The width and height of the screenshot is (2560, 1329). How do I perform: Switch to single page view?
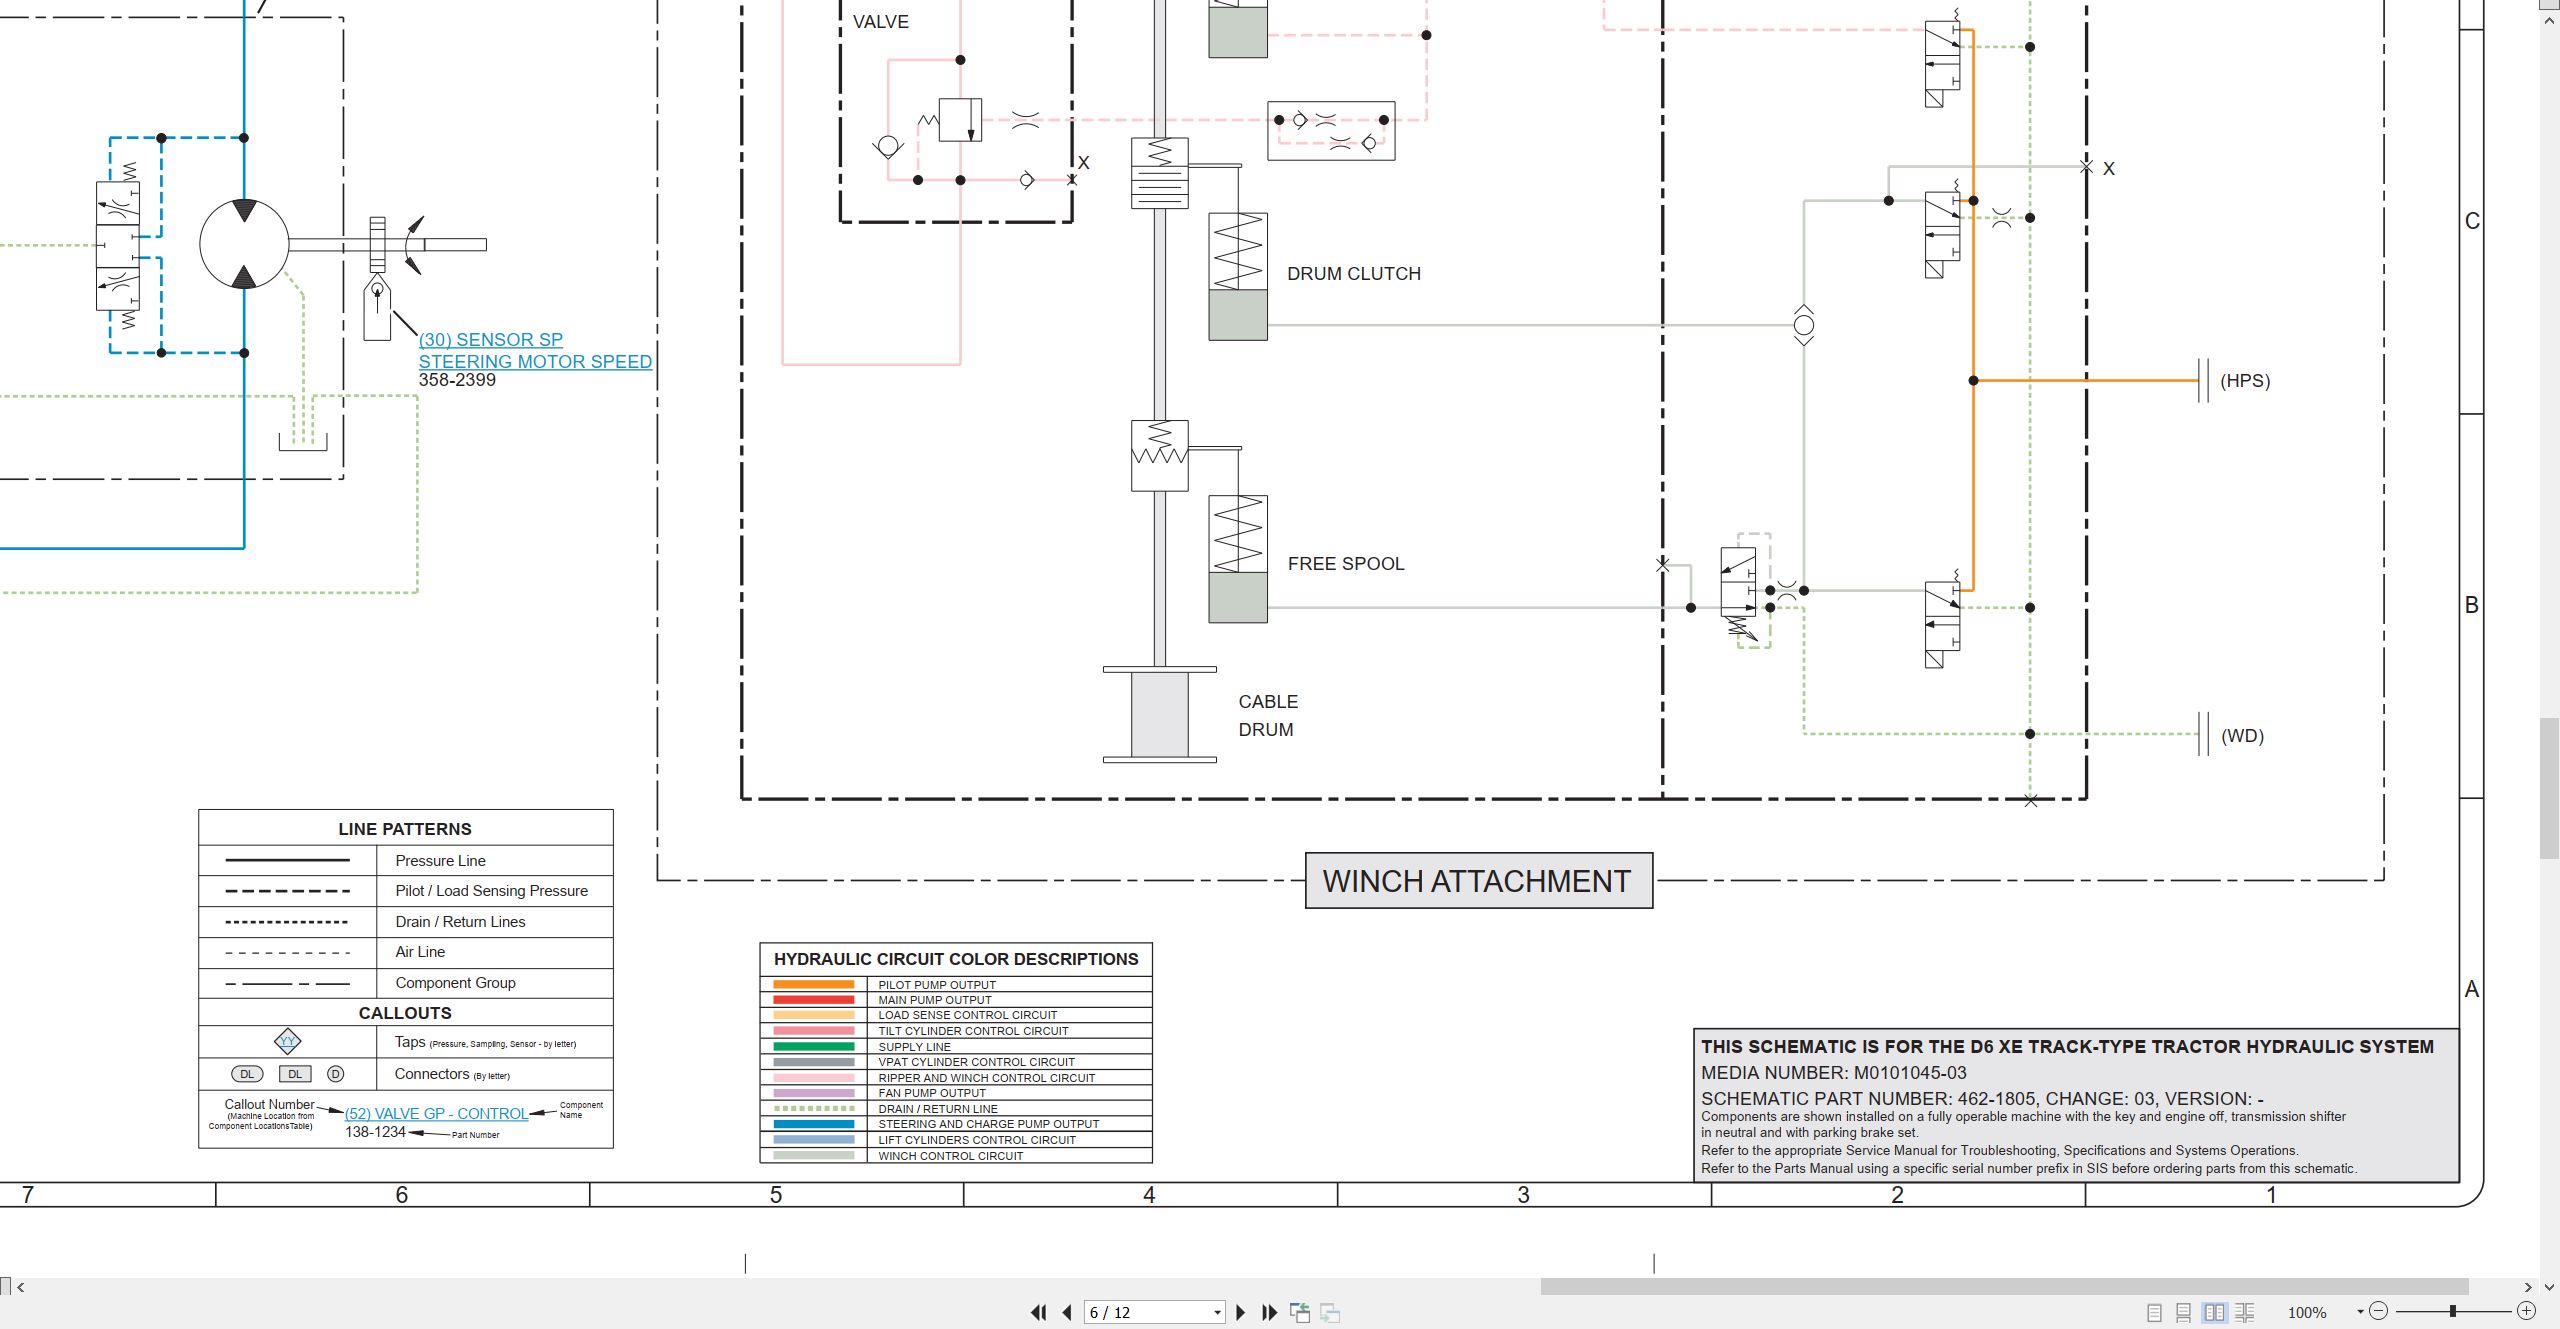click(2154, 1312)
